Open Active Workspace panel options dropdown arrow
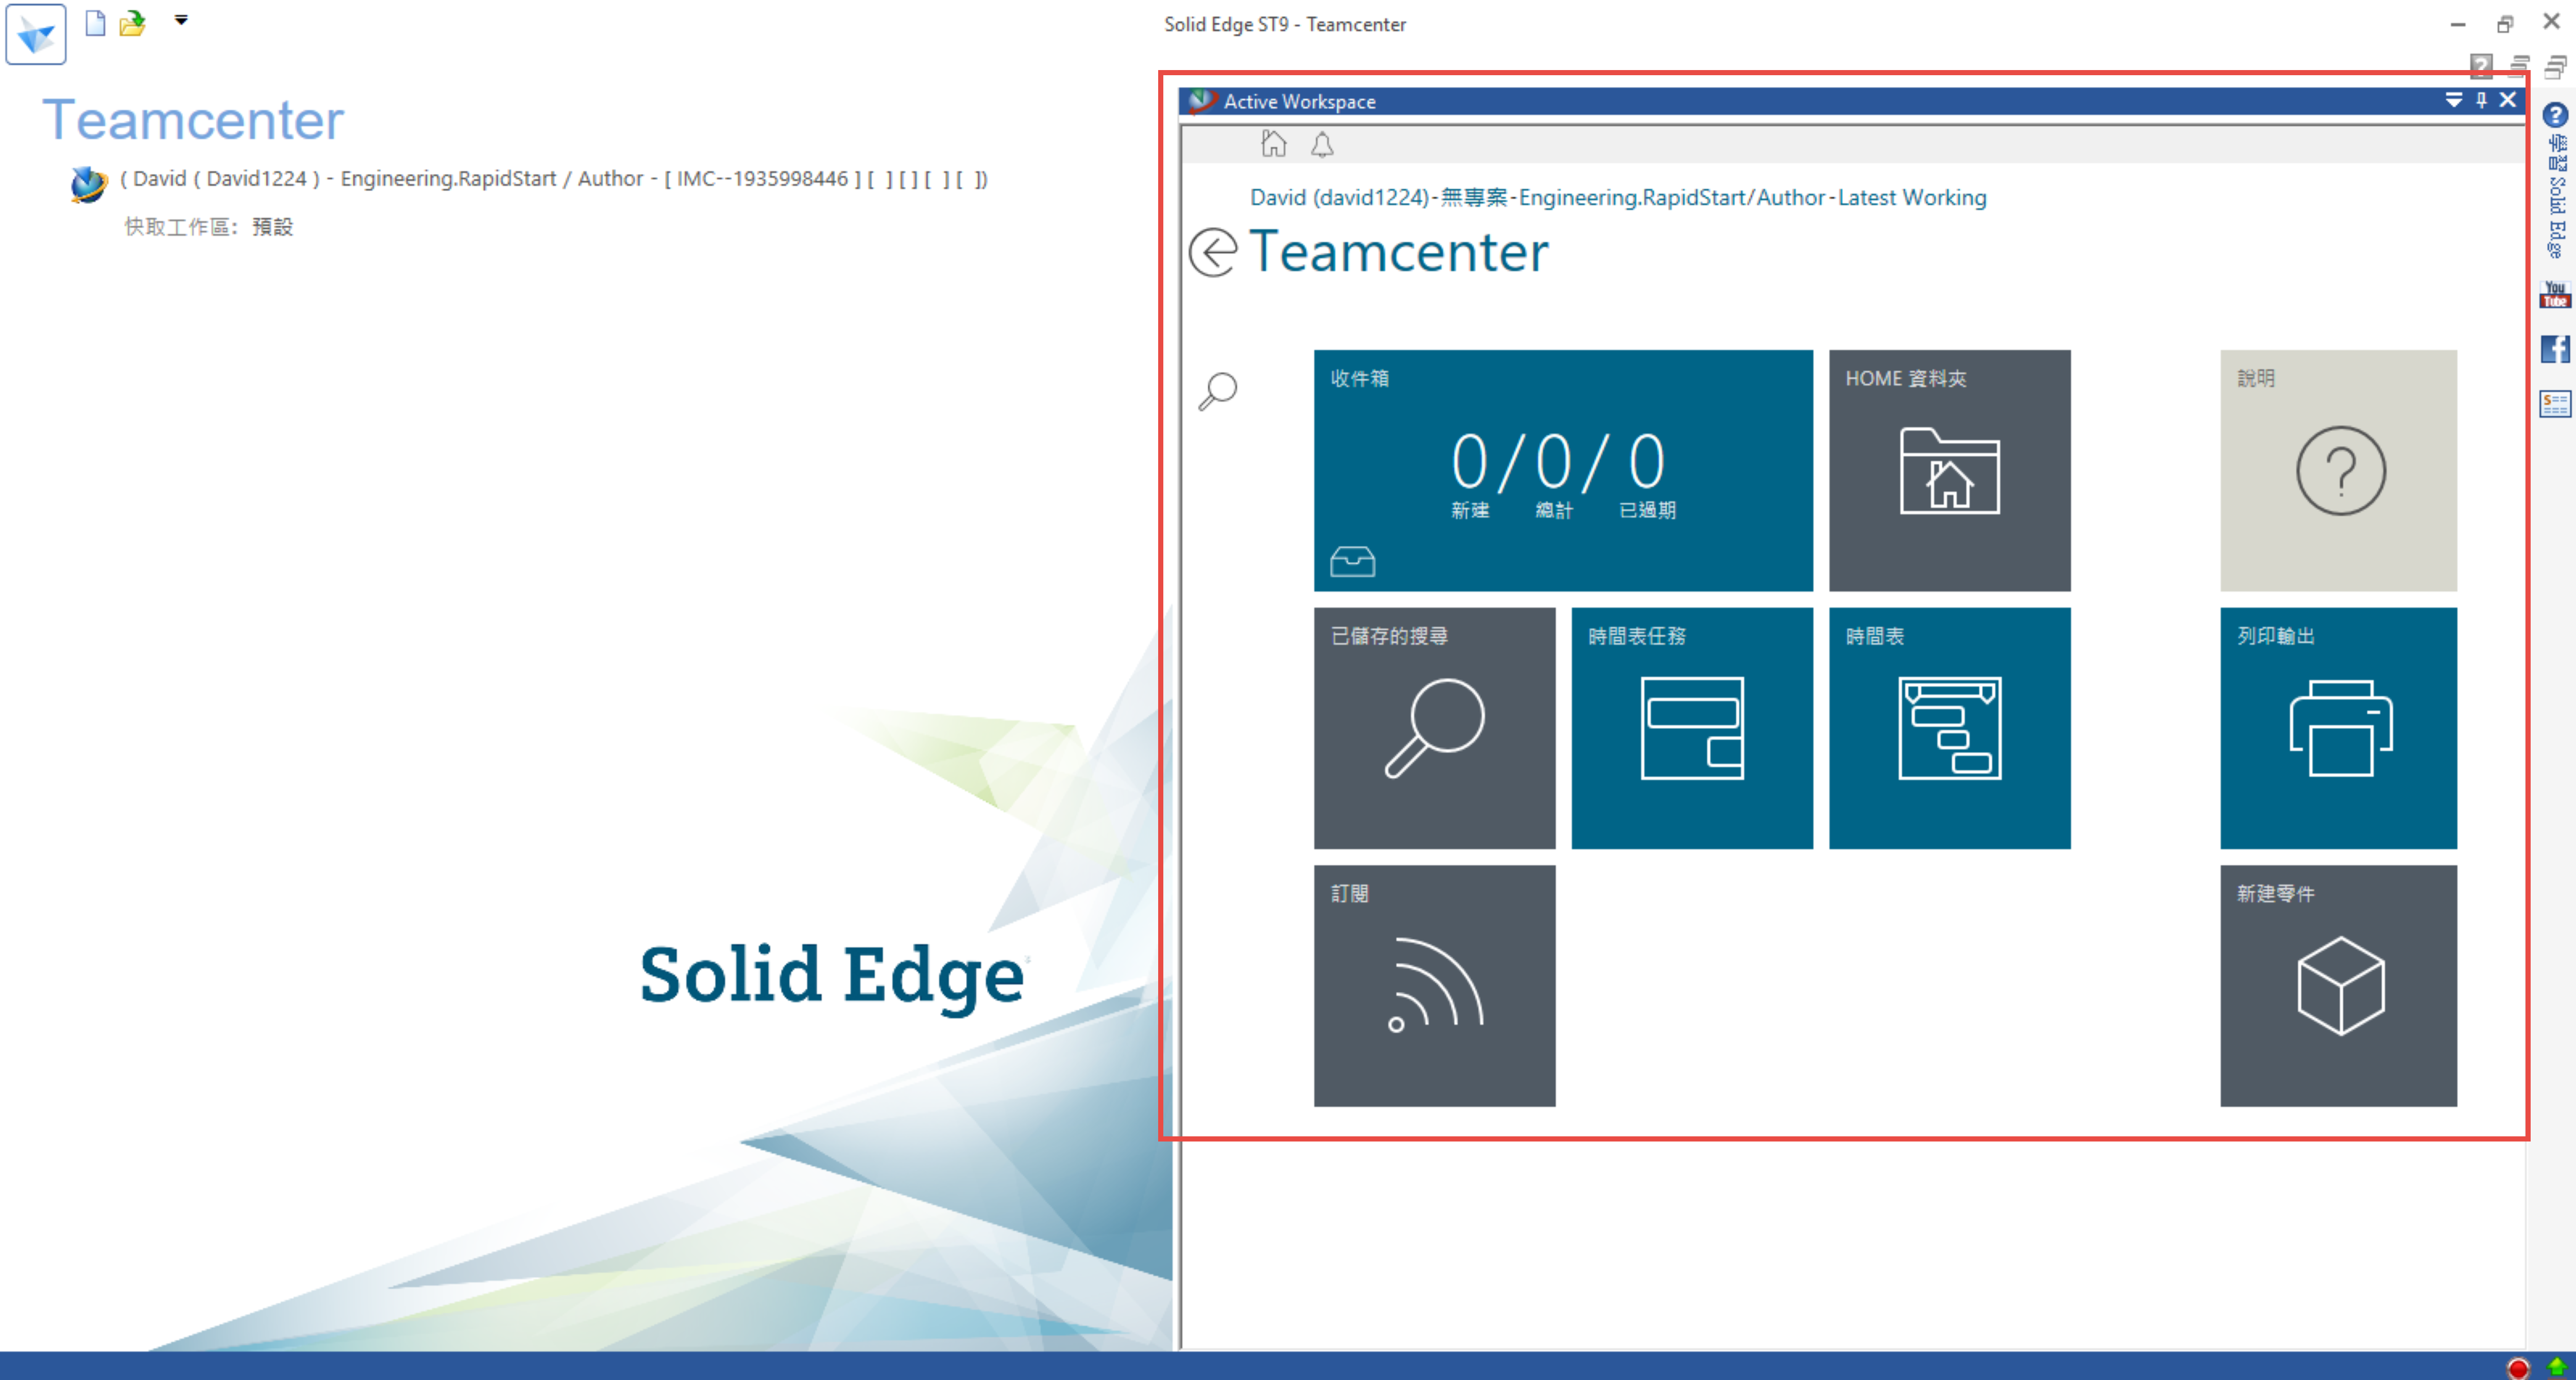The width and height of the screenshot is (2576, 1380). (x=2453, y=100)
